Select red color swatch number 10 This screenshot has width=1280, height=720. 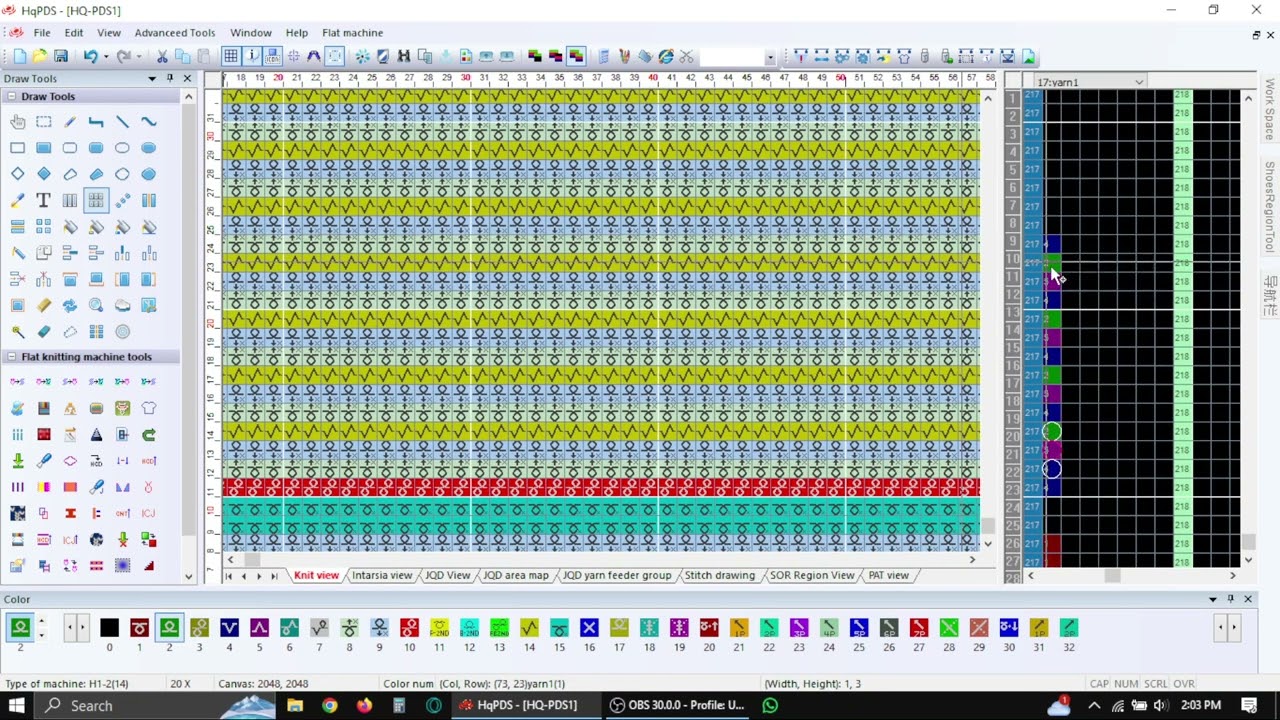[x=409, y=628]
